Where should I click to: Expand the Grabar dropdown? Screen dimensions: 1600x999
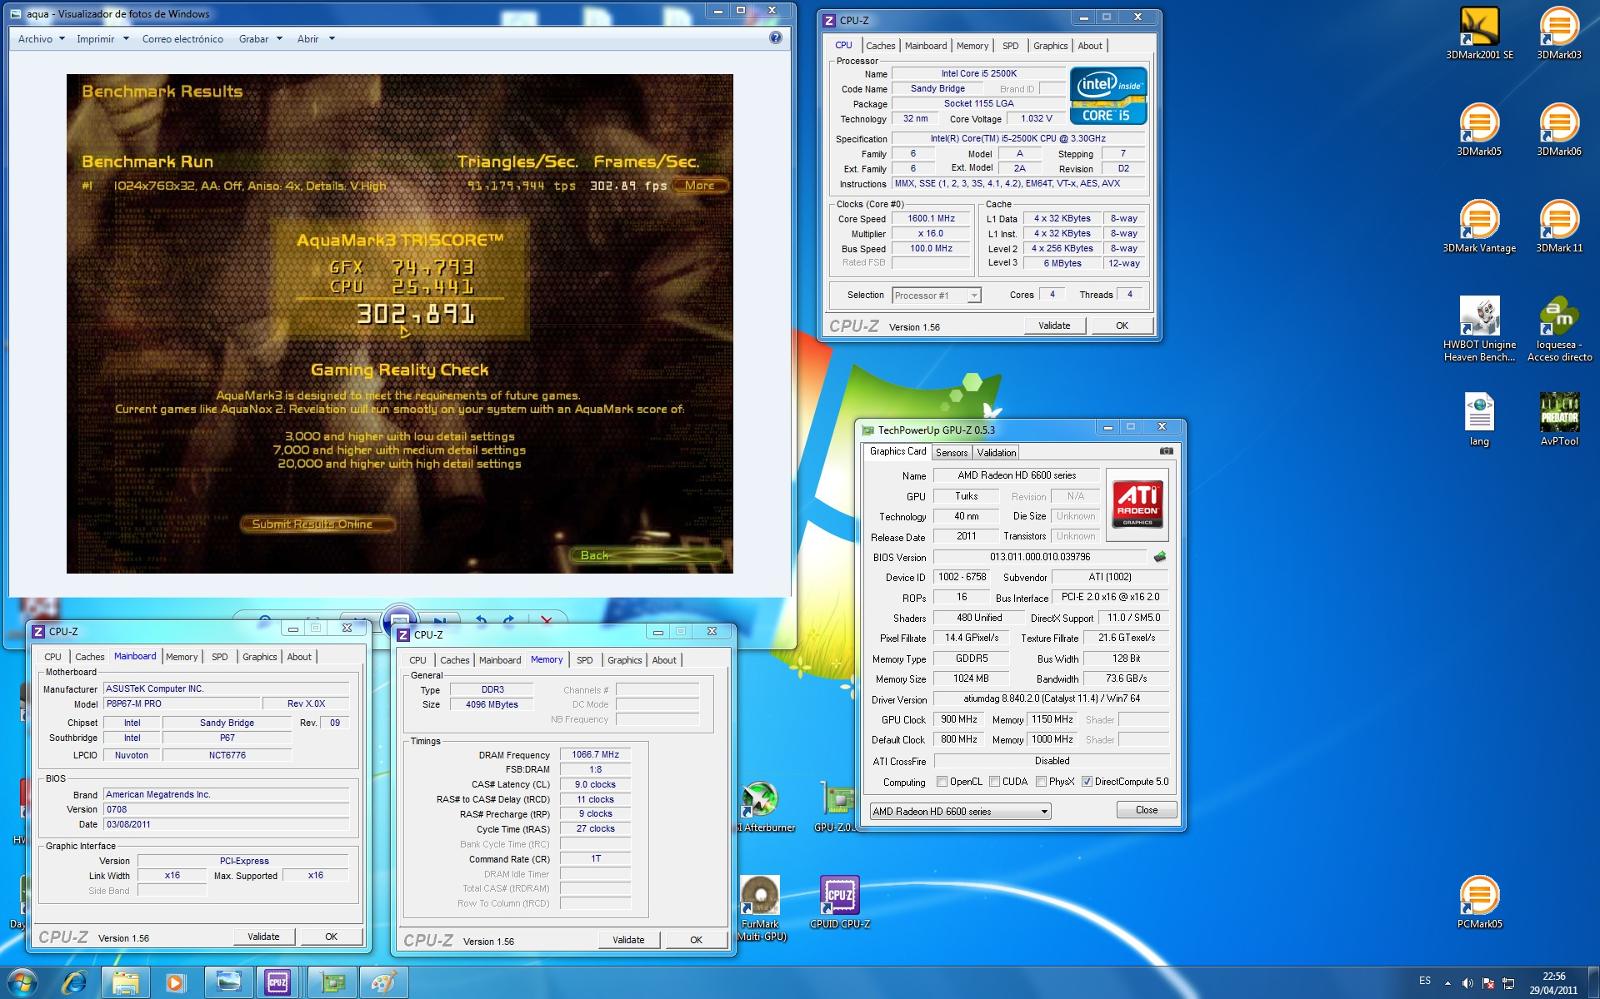(260, 39)
